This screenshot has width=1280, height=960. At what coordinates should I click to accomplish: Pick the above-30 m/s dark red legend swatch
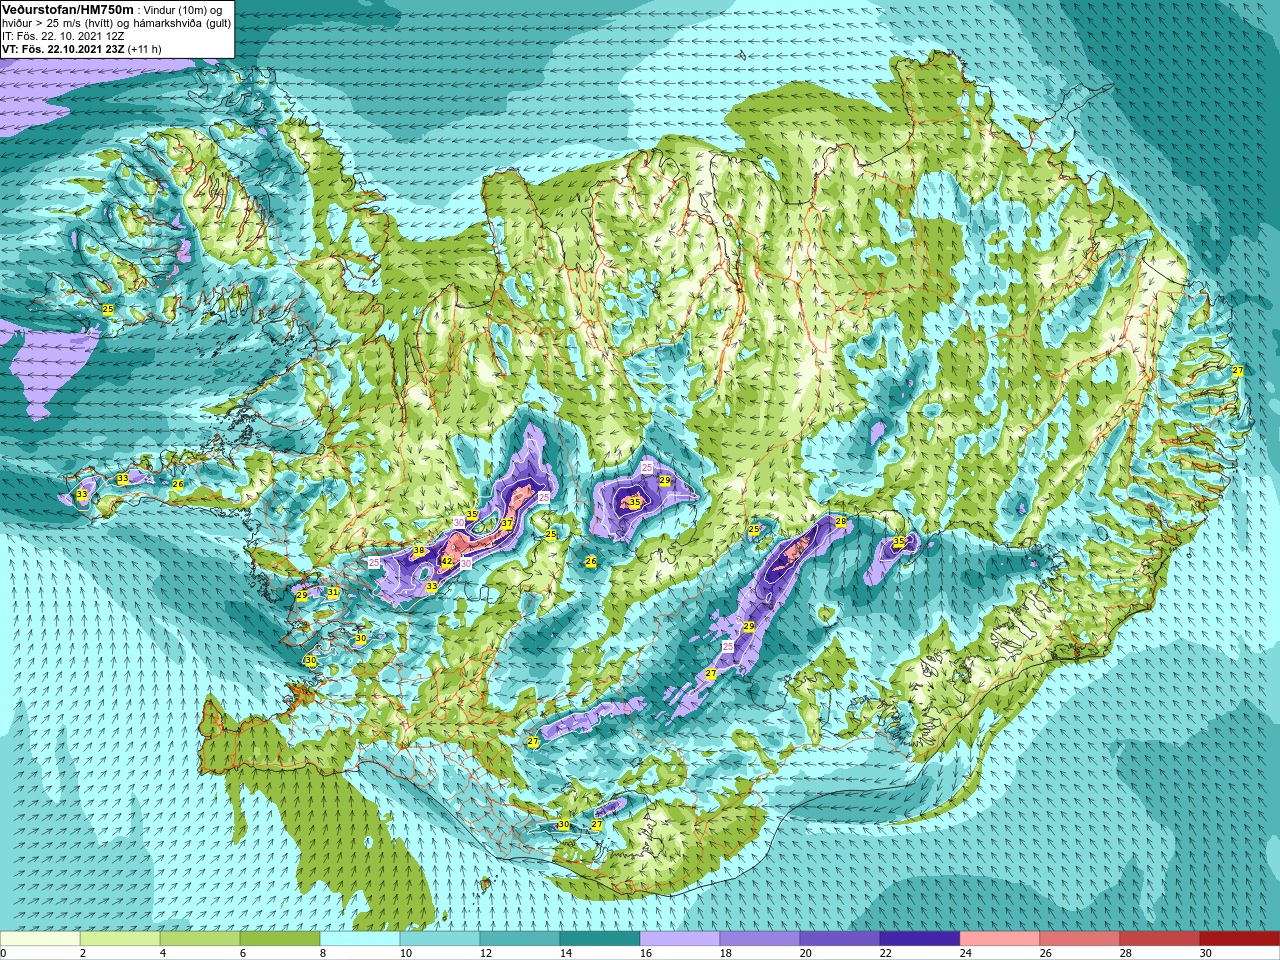click(1240, 939)
